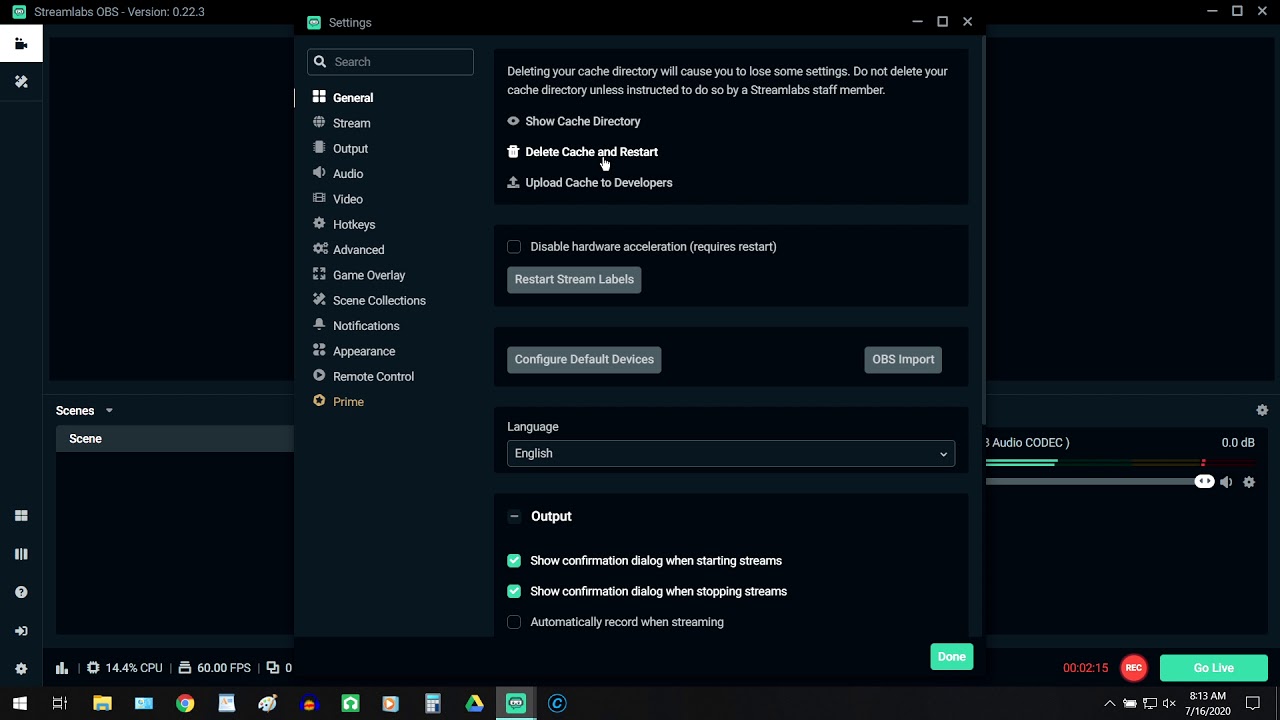Click search magnifier icon in Settings
Screen dimensions: 1280x720
tap(320, 62)
